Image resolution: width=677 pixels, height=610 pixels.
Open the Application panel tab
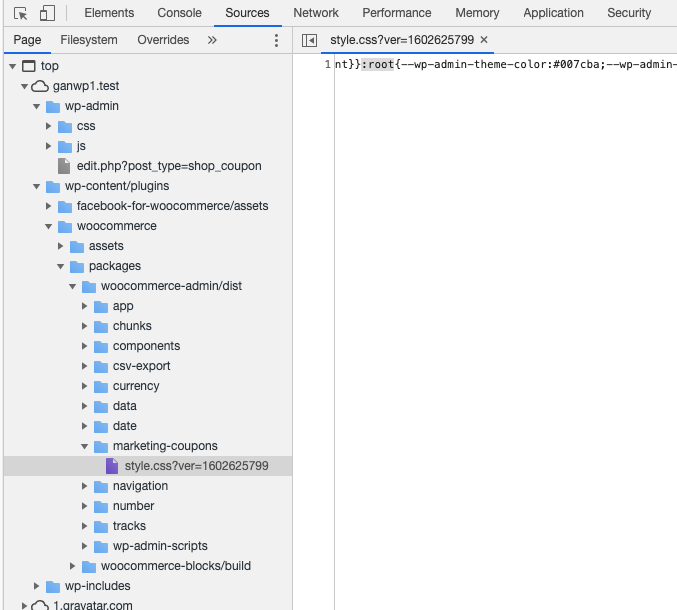554,13
